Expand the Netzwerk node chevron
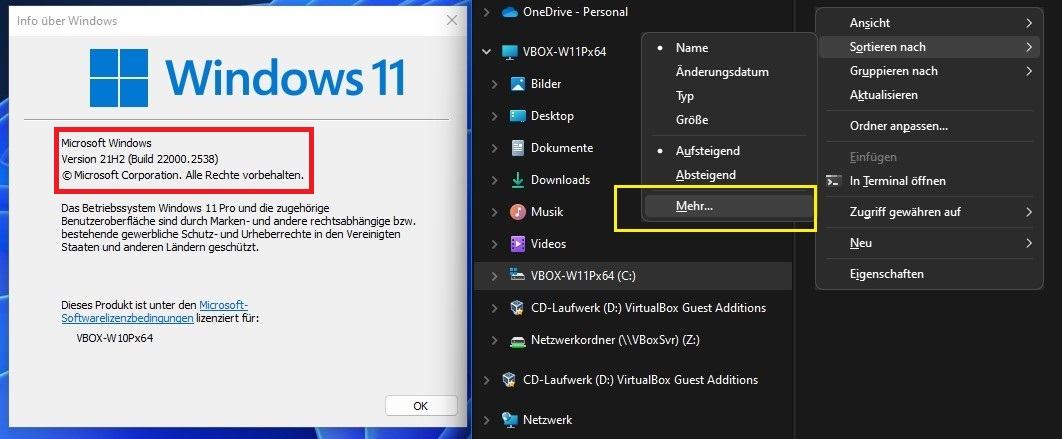 click(486, 420)
